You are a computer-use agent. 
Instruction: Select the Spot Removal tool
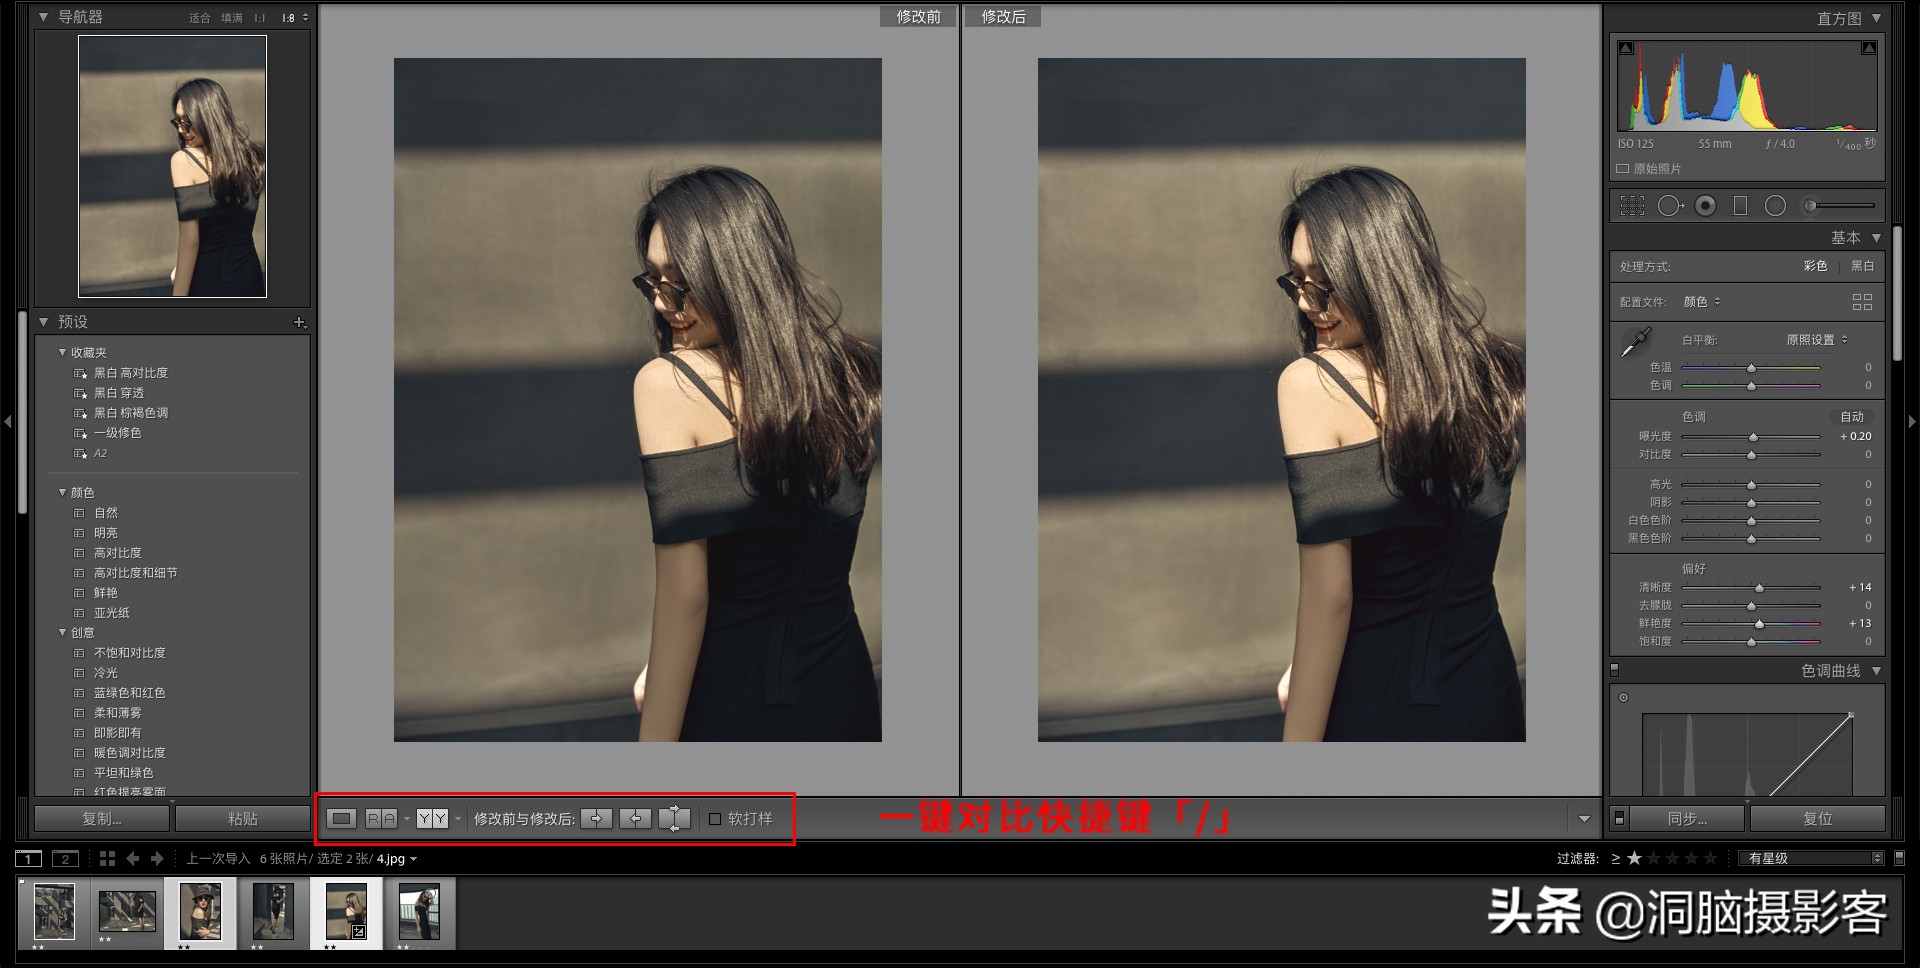1670,206
